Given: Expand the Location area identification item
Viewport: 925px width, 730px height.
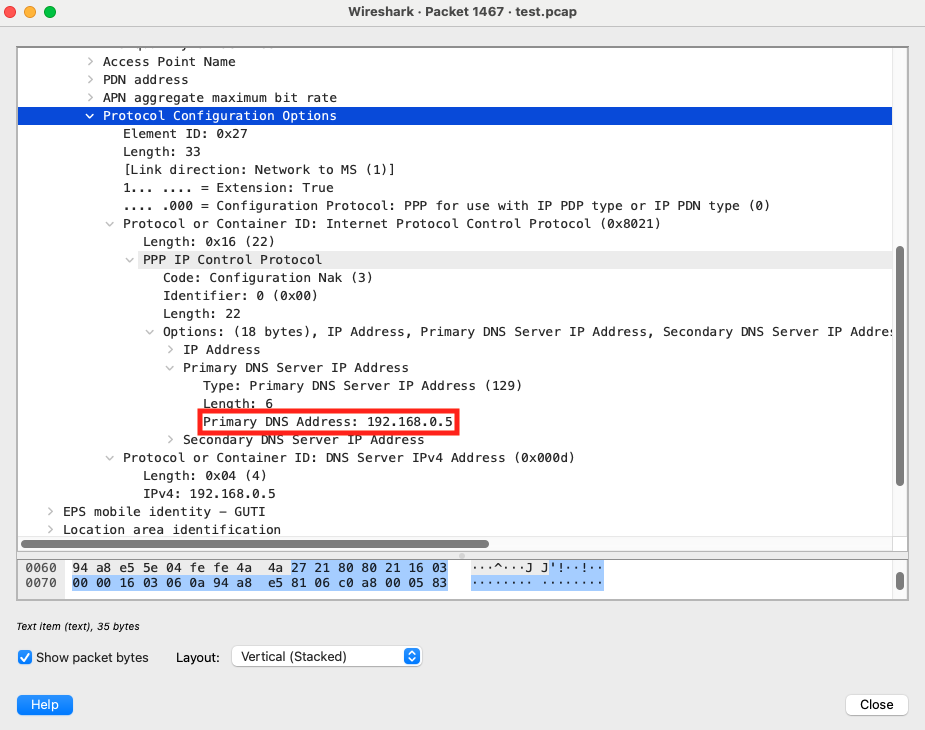Looking at the screenshot, I should [x=50, y=529].
